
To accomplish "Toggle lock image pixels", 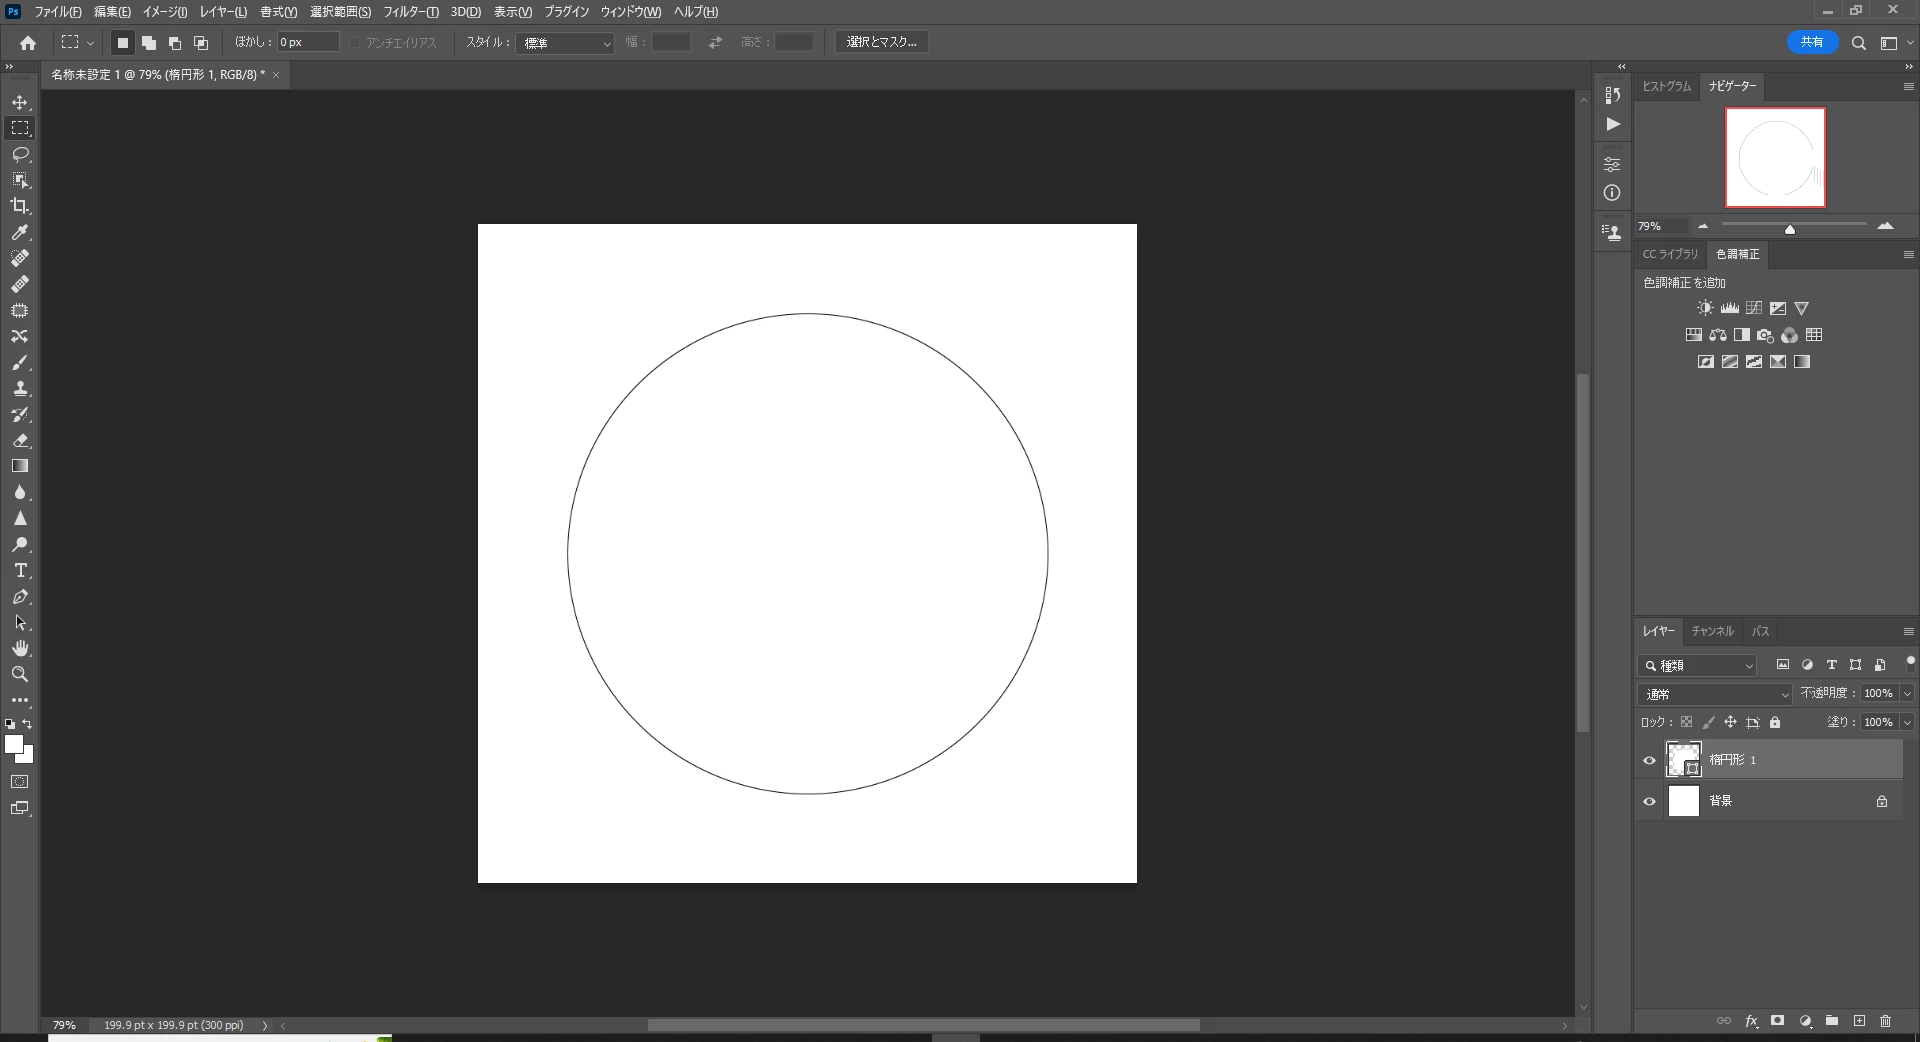I will 1708,722.
